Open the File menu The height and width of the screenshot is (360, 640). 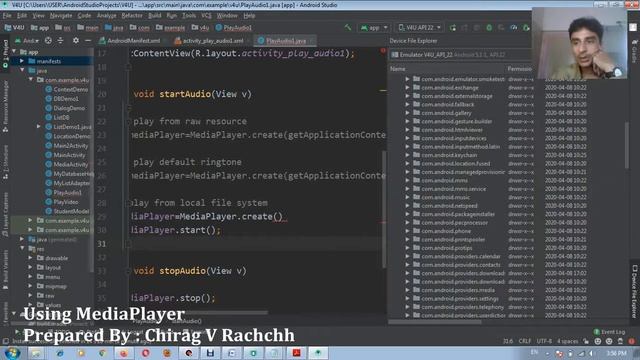click(7, 16)
